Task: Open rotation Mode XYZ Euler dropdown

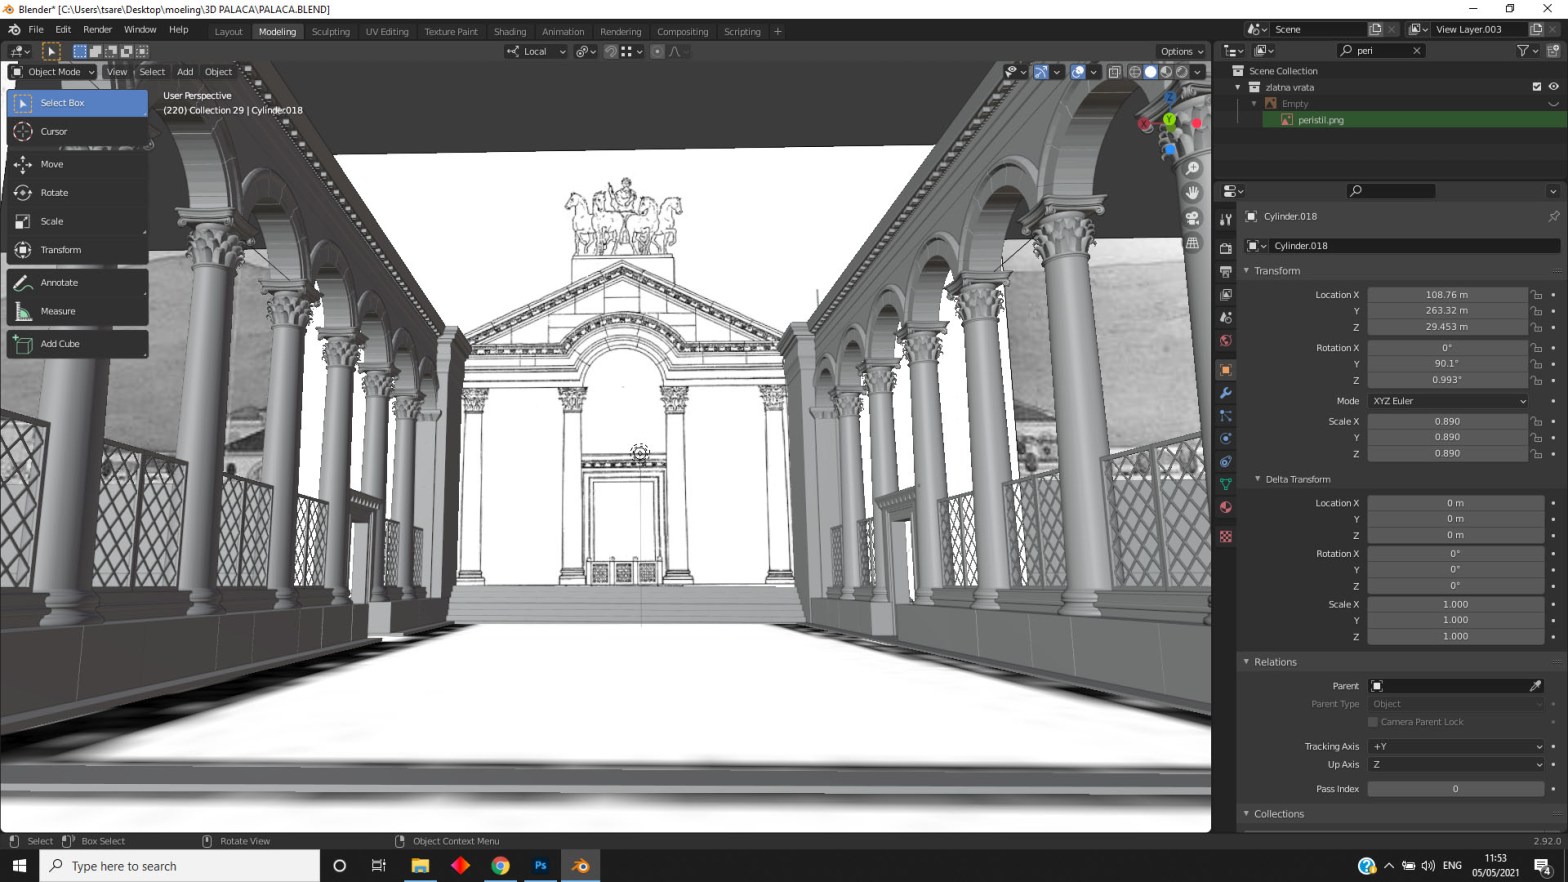Action: pyautogui.click(x=1448, y=401)
